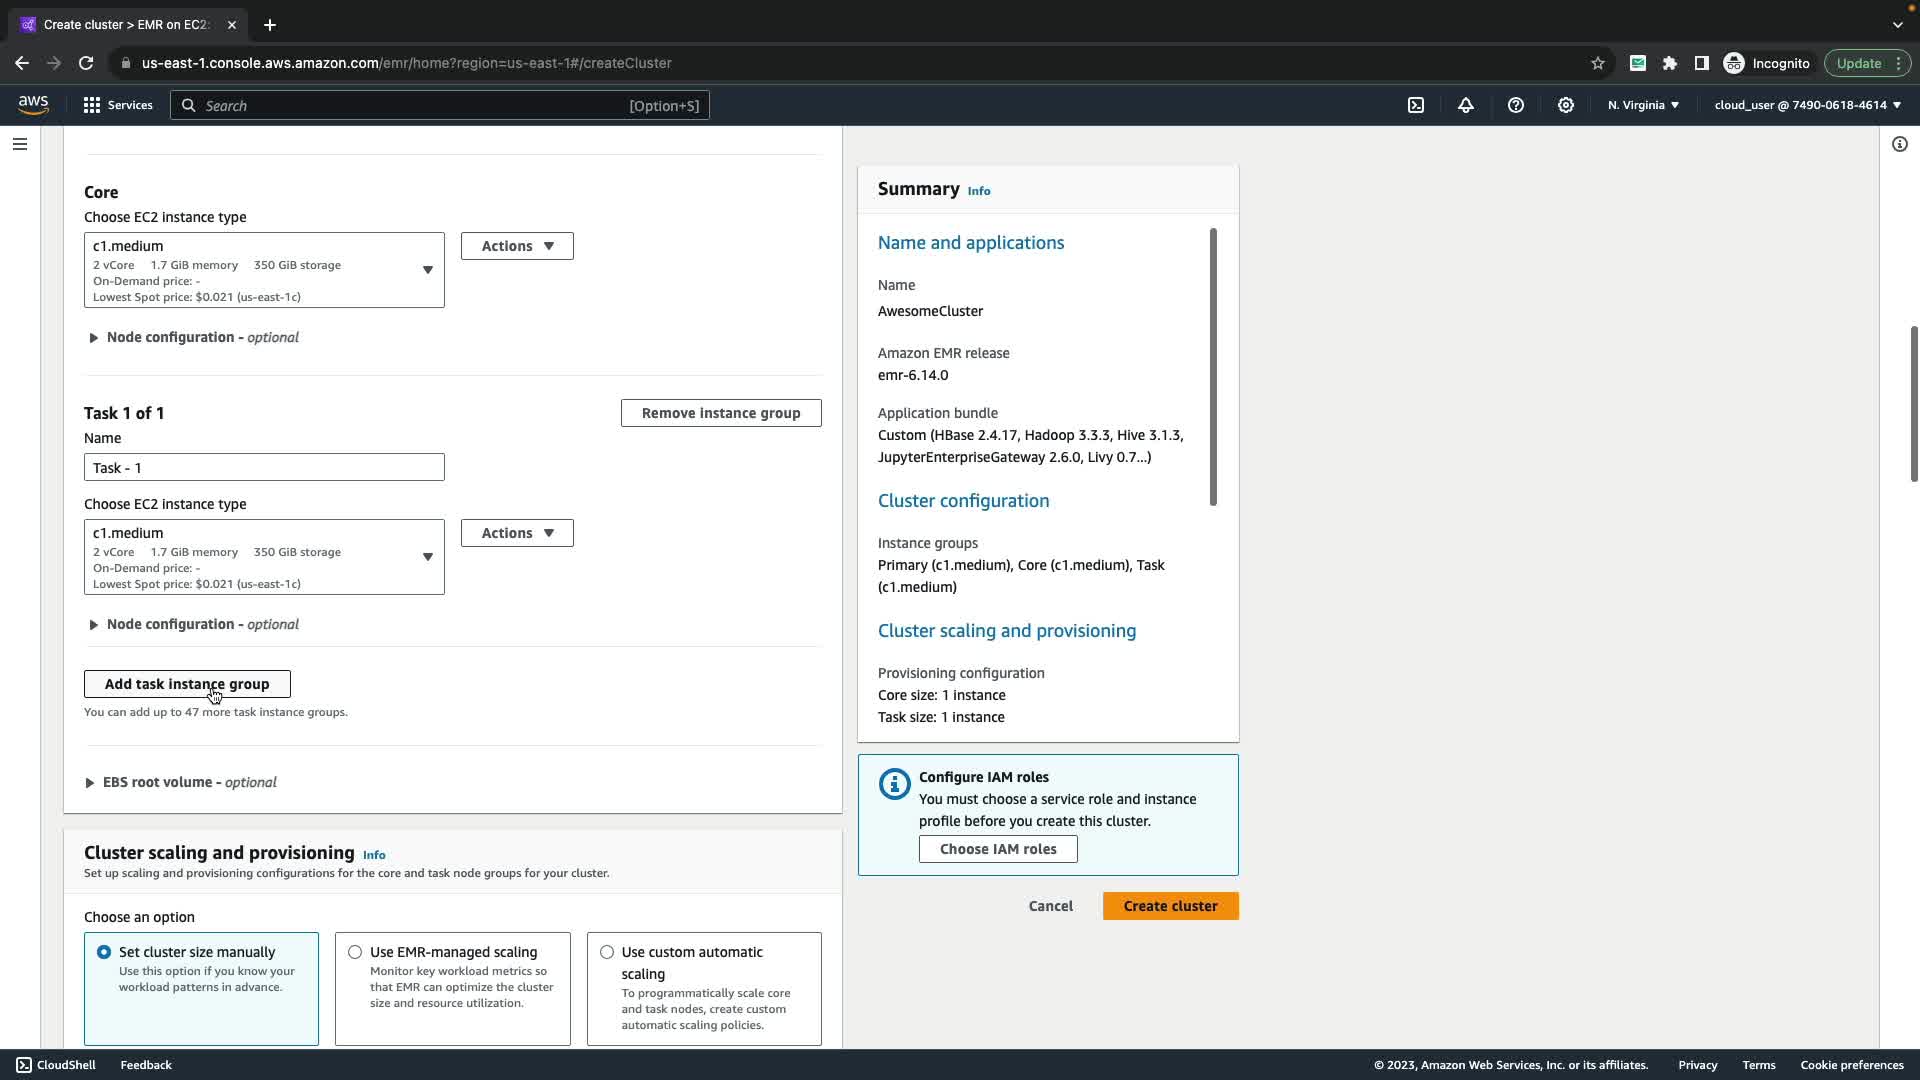Open the settings gear icon

pyautogui.click(x=1566, y=105)
